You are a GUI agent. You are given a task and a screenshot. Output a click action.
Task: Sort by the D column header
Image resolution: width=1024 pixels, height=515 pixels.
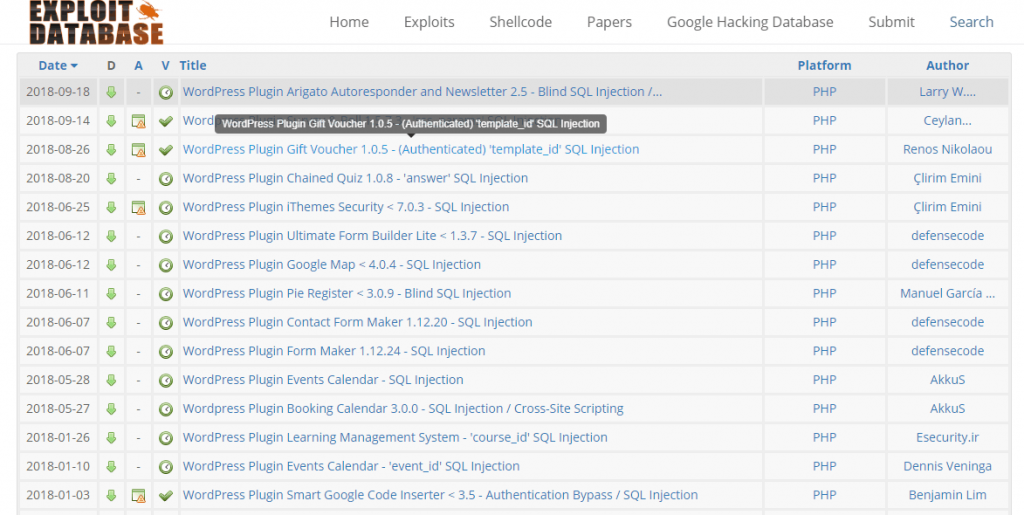click(x=111, y=65)
